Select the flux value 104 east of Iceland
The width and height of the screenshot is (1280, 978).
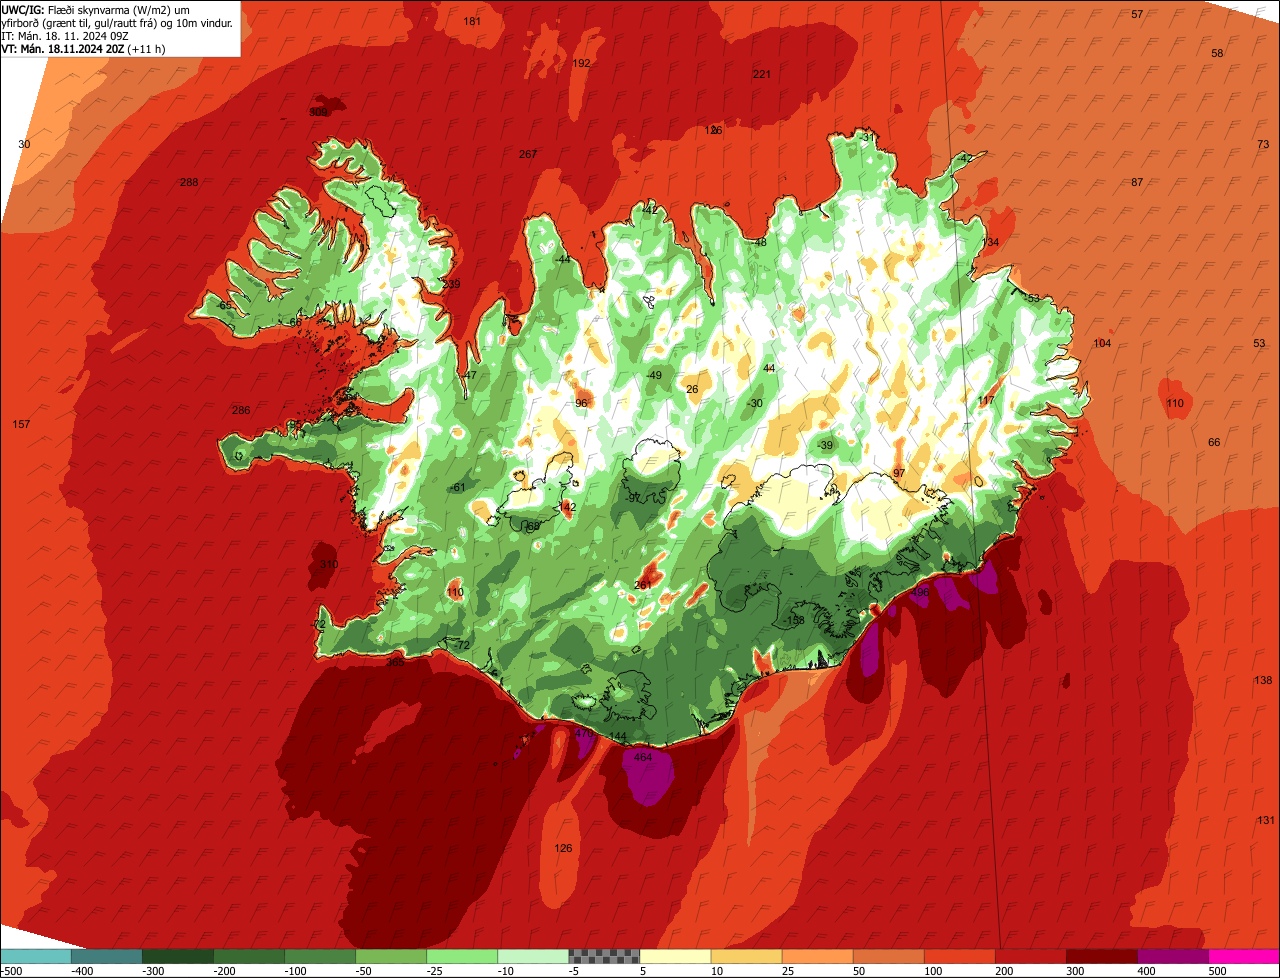tap(1102, 343)
